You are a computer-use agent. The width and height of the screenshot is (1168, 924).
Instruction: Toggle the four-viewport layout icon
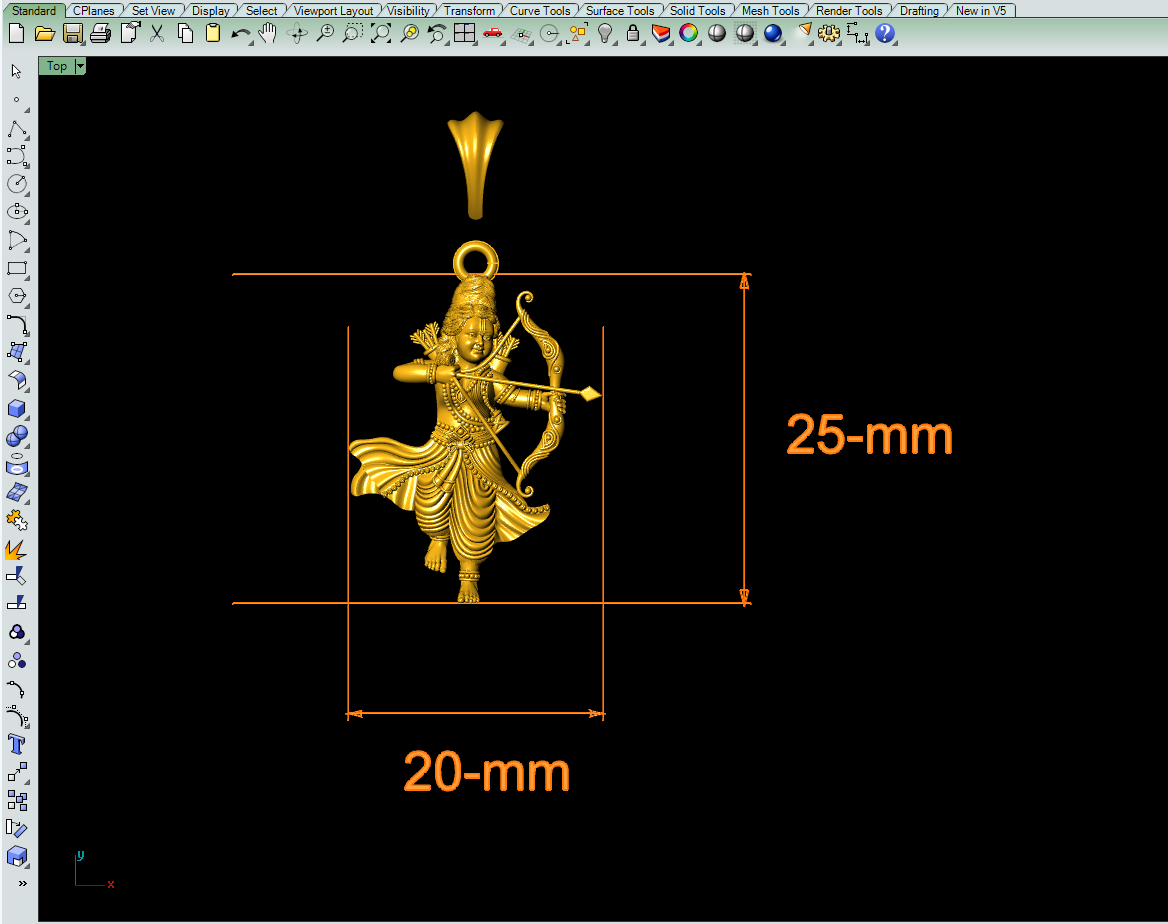(x=464, y=33)
